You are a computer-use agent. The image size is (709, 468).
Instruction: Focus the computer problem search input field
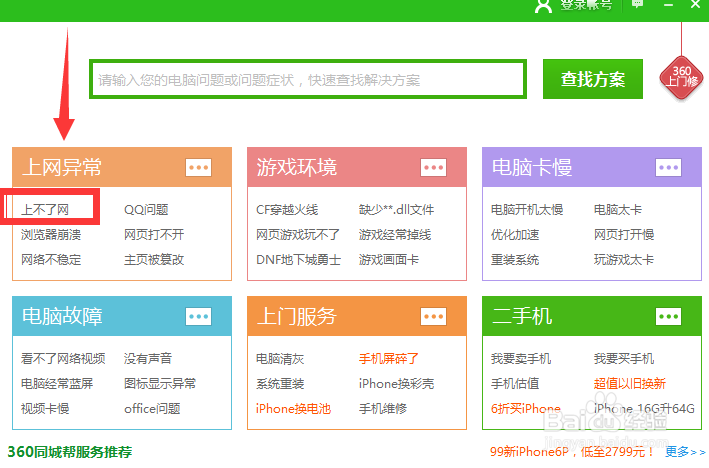tap(308, 80)
